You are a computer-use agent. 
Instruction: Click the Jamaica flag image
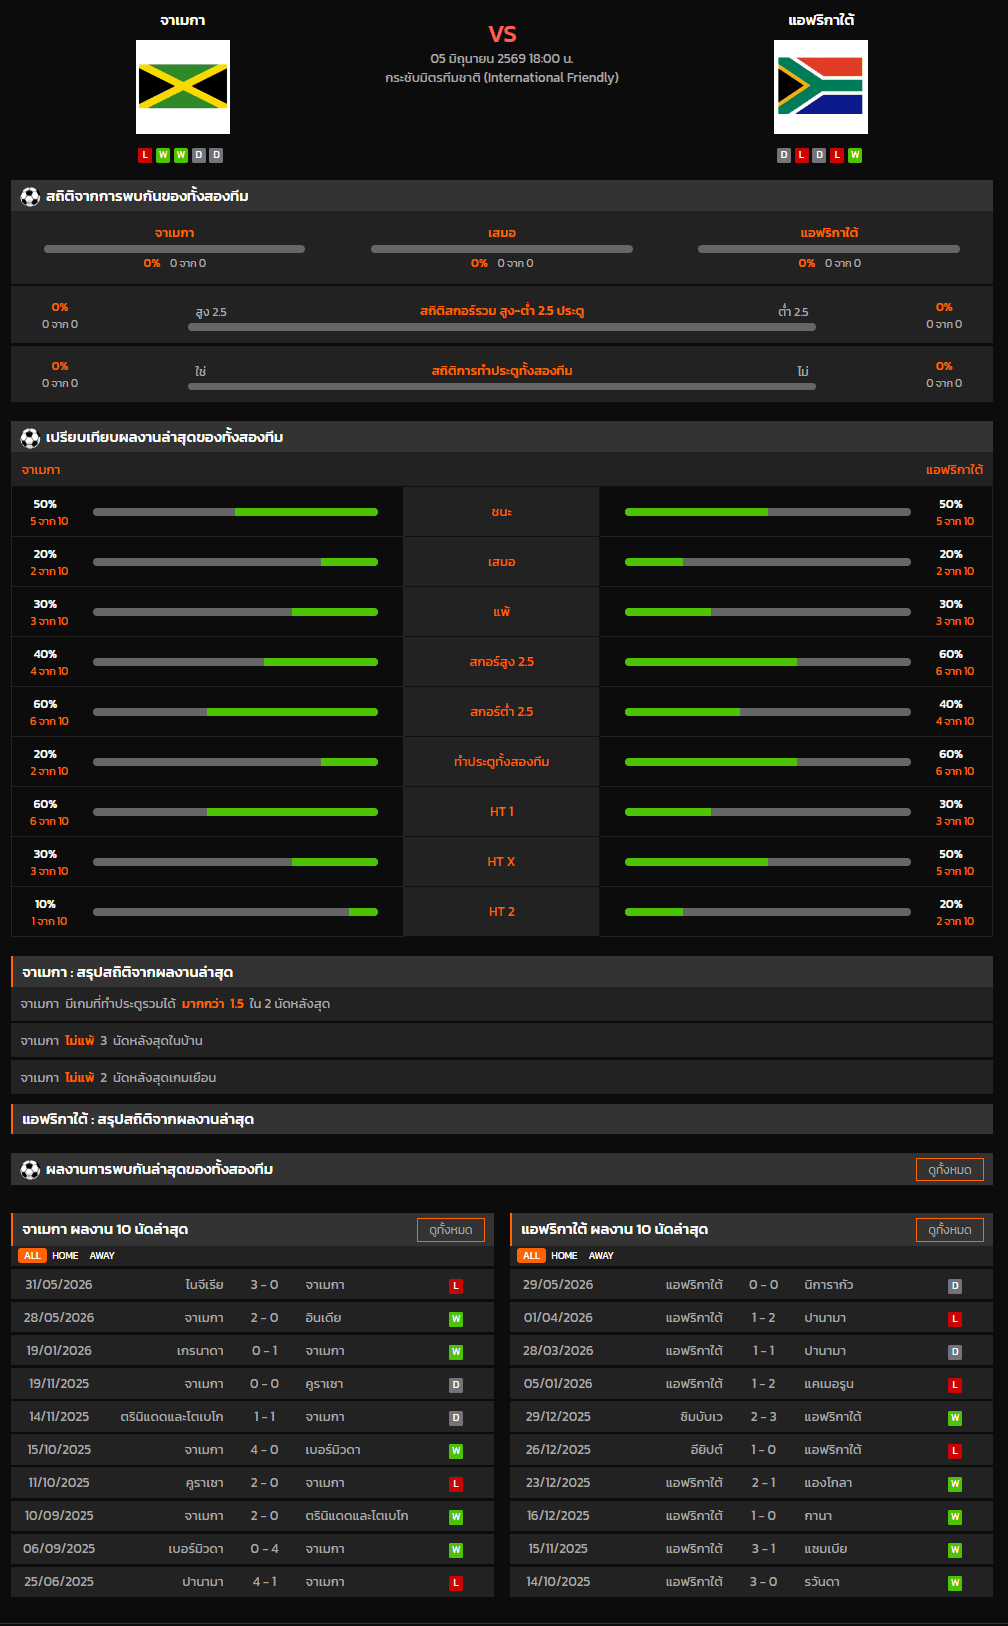pos(183,87)
